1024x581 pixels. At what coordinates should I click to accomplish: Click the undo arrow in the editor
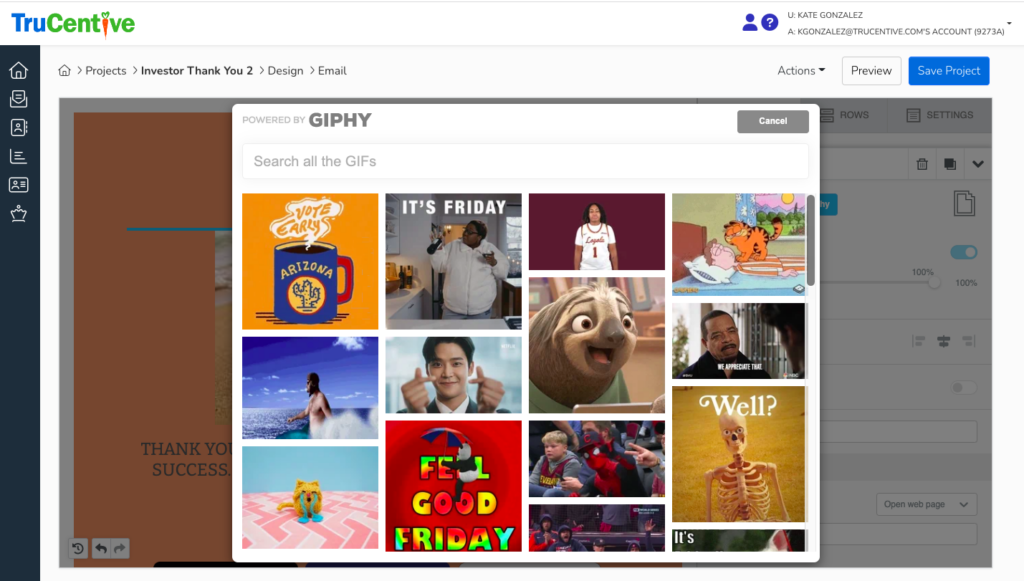coord(100,548)
